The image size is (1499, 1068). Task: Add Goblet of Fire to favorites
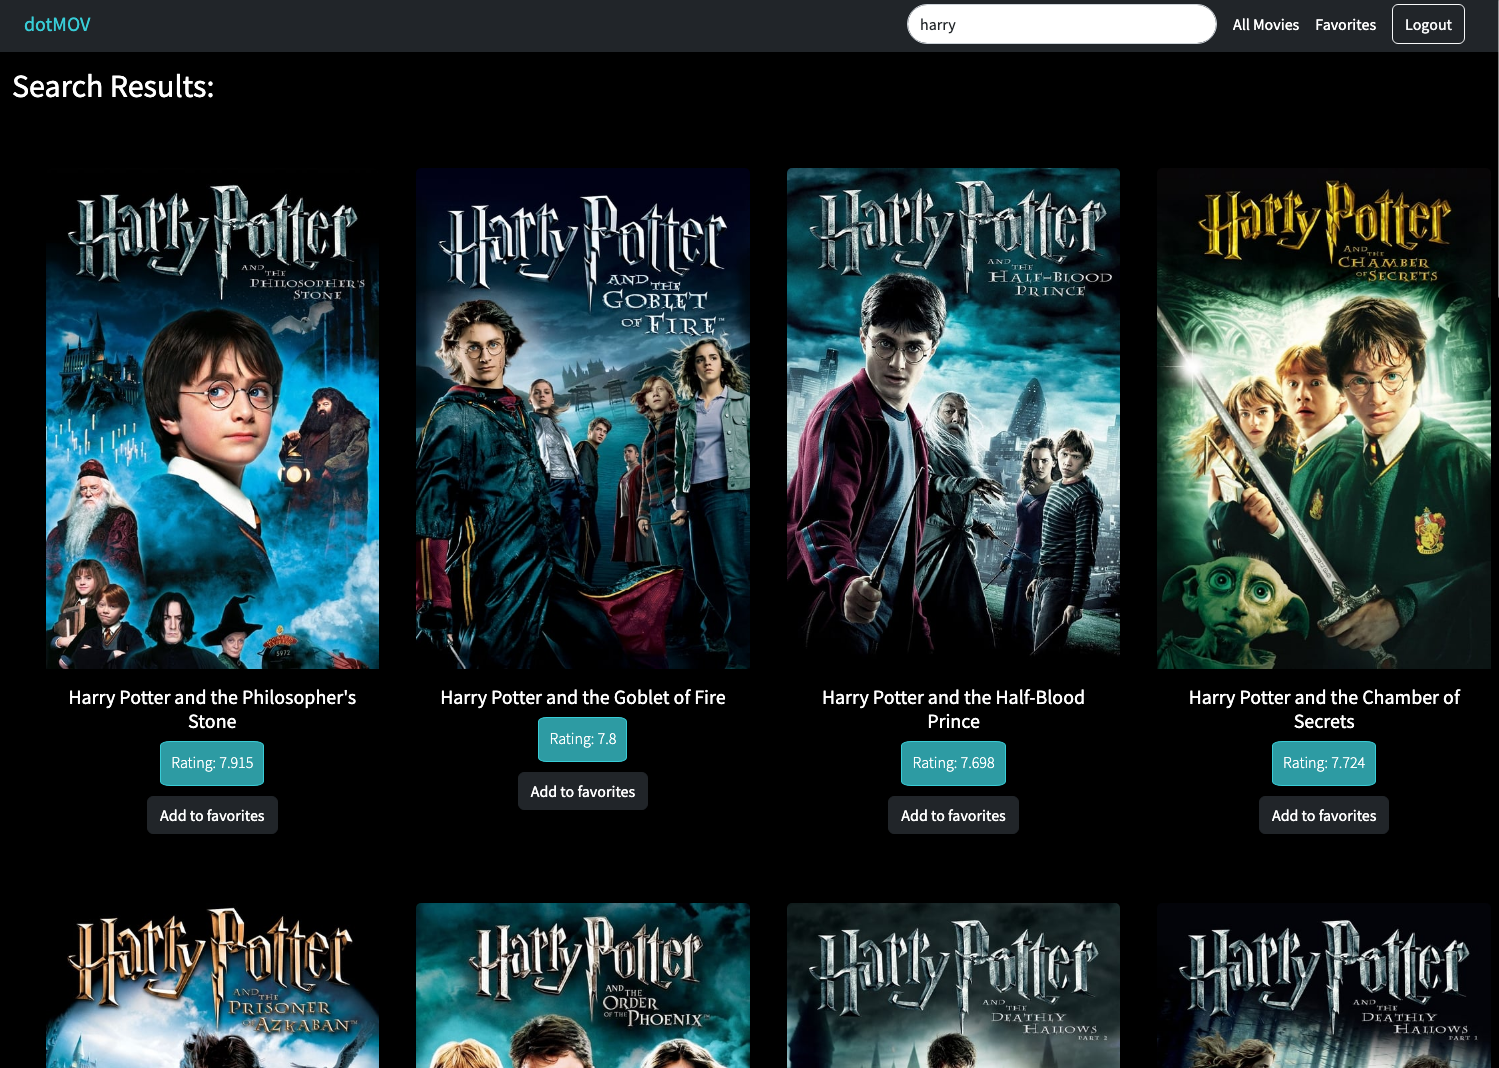(x=583, y=791)
